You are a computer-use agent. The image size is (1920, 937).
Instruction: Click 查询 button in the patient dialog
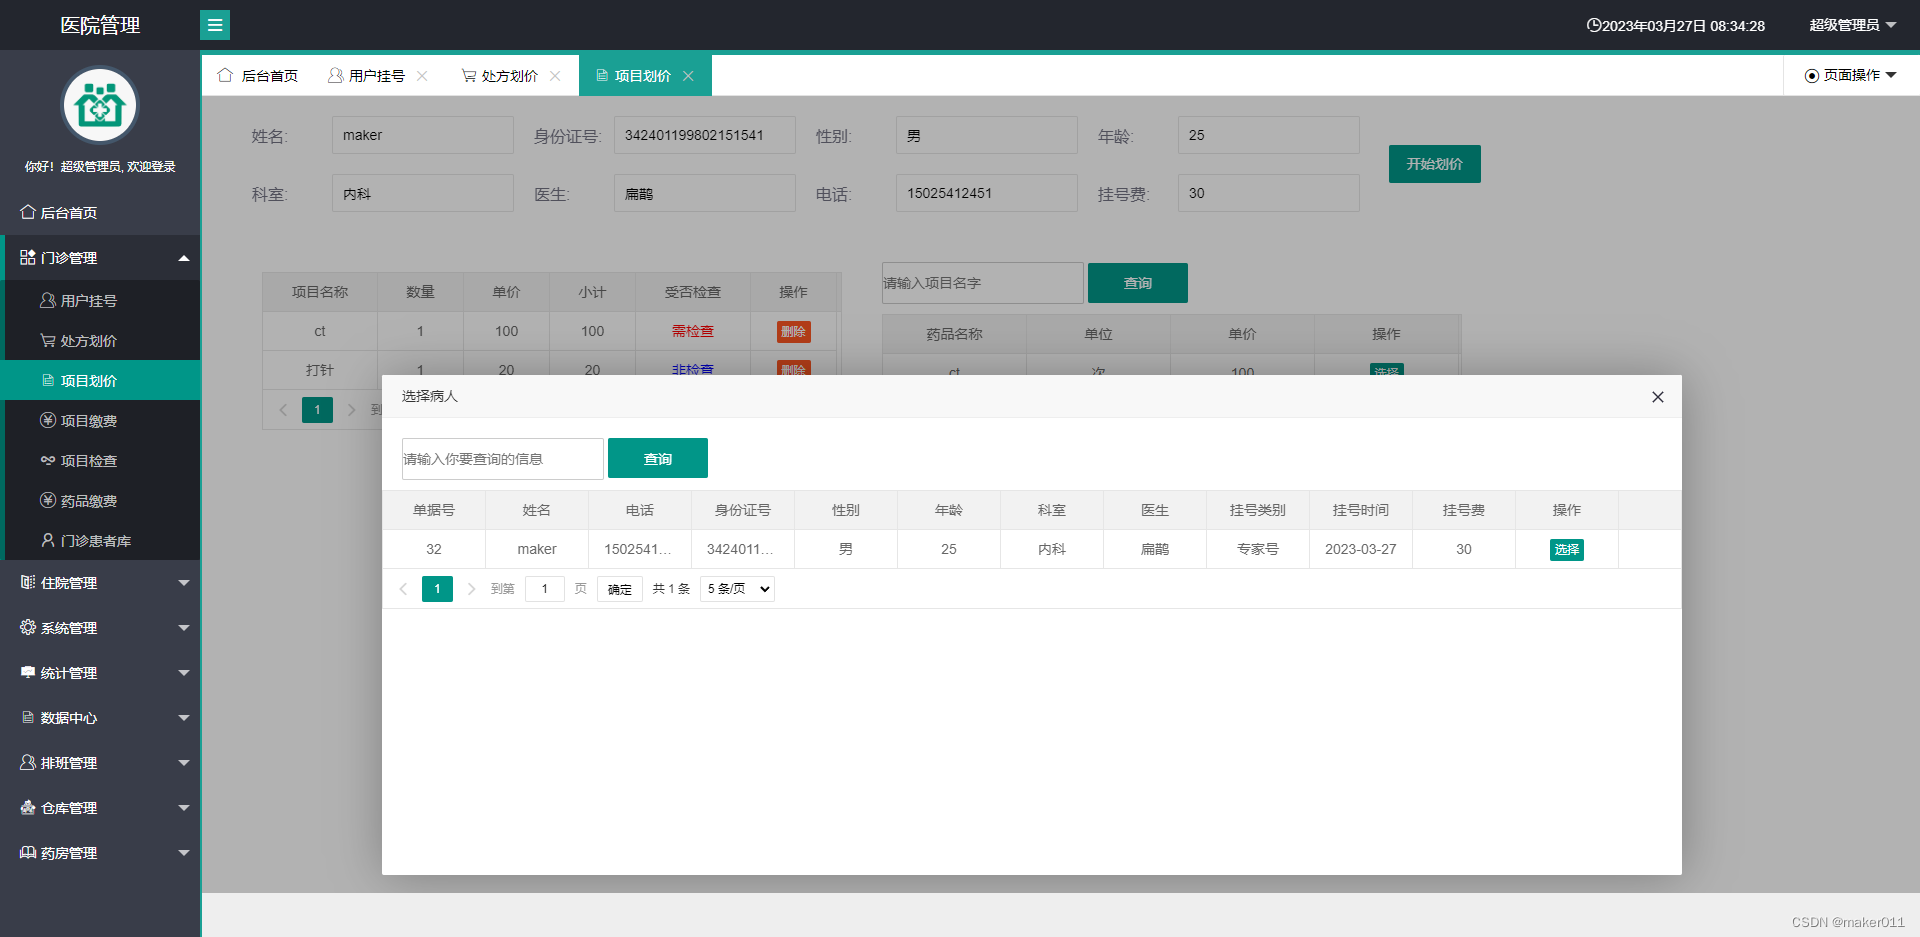(658, 458)
